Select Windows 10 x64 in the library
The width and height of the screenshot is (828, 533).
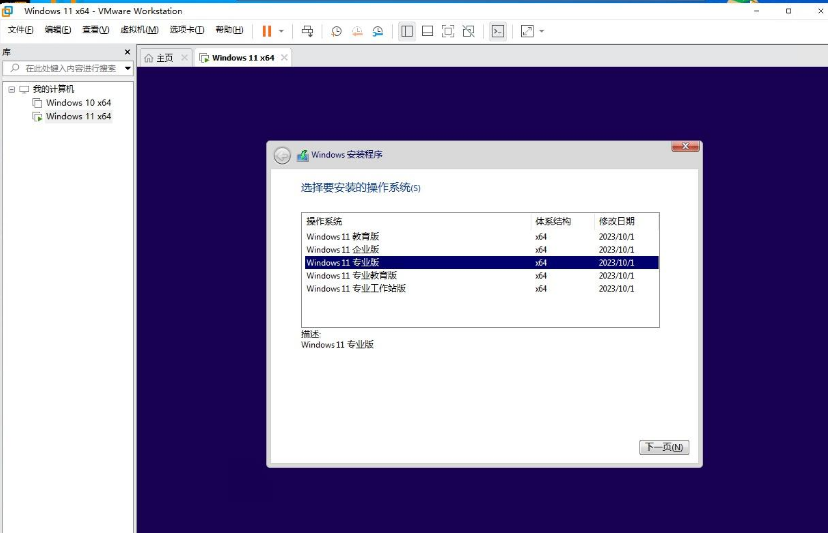point(78,102)
